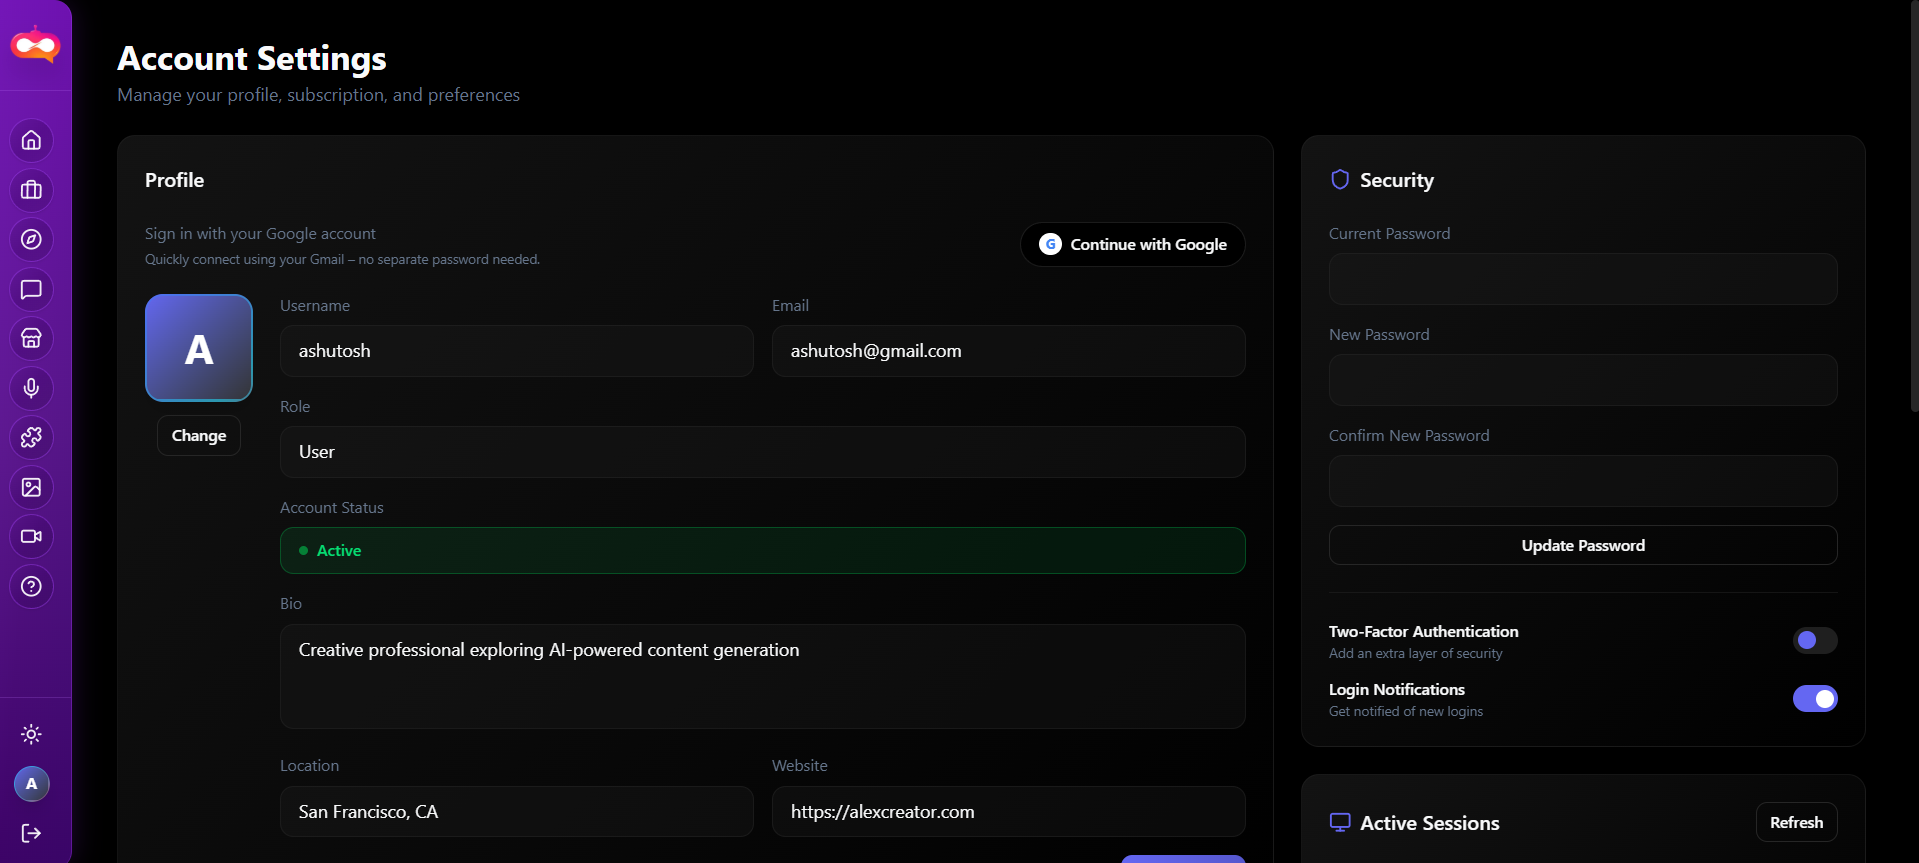
Task: Click the Bio text area
Action: point(763,676)
